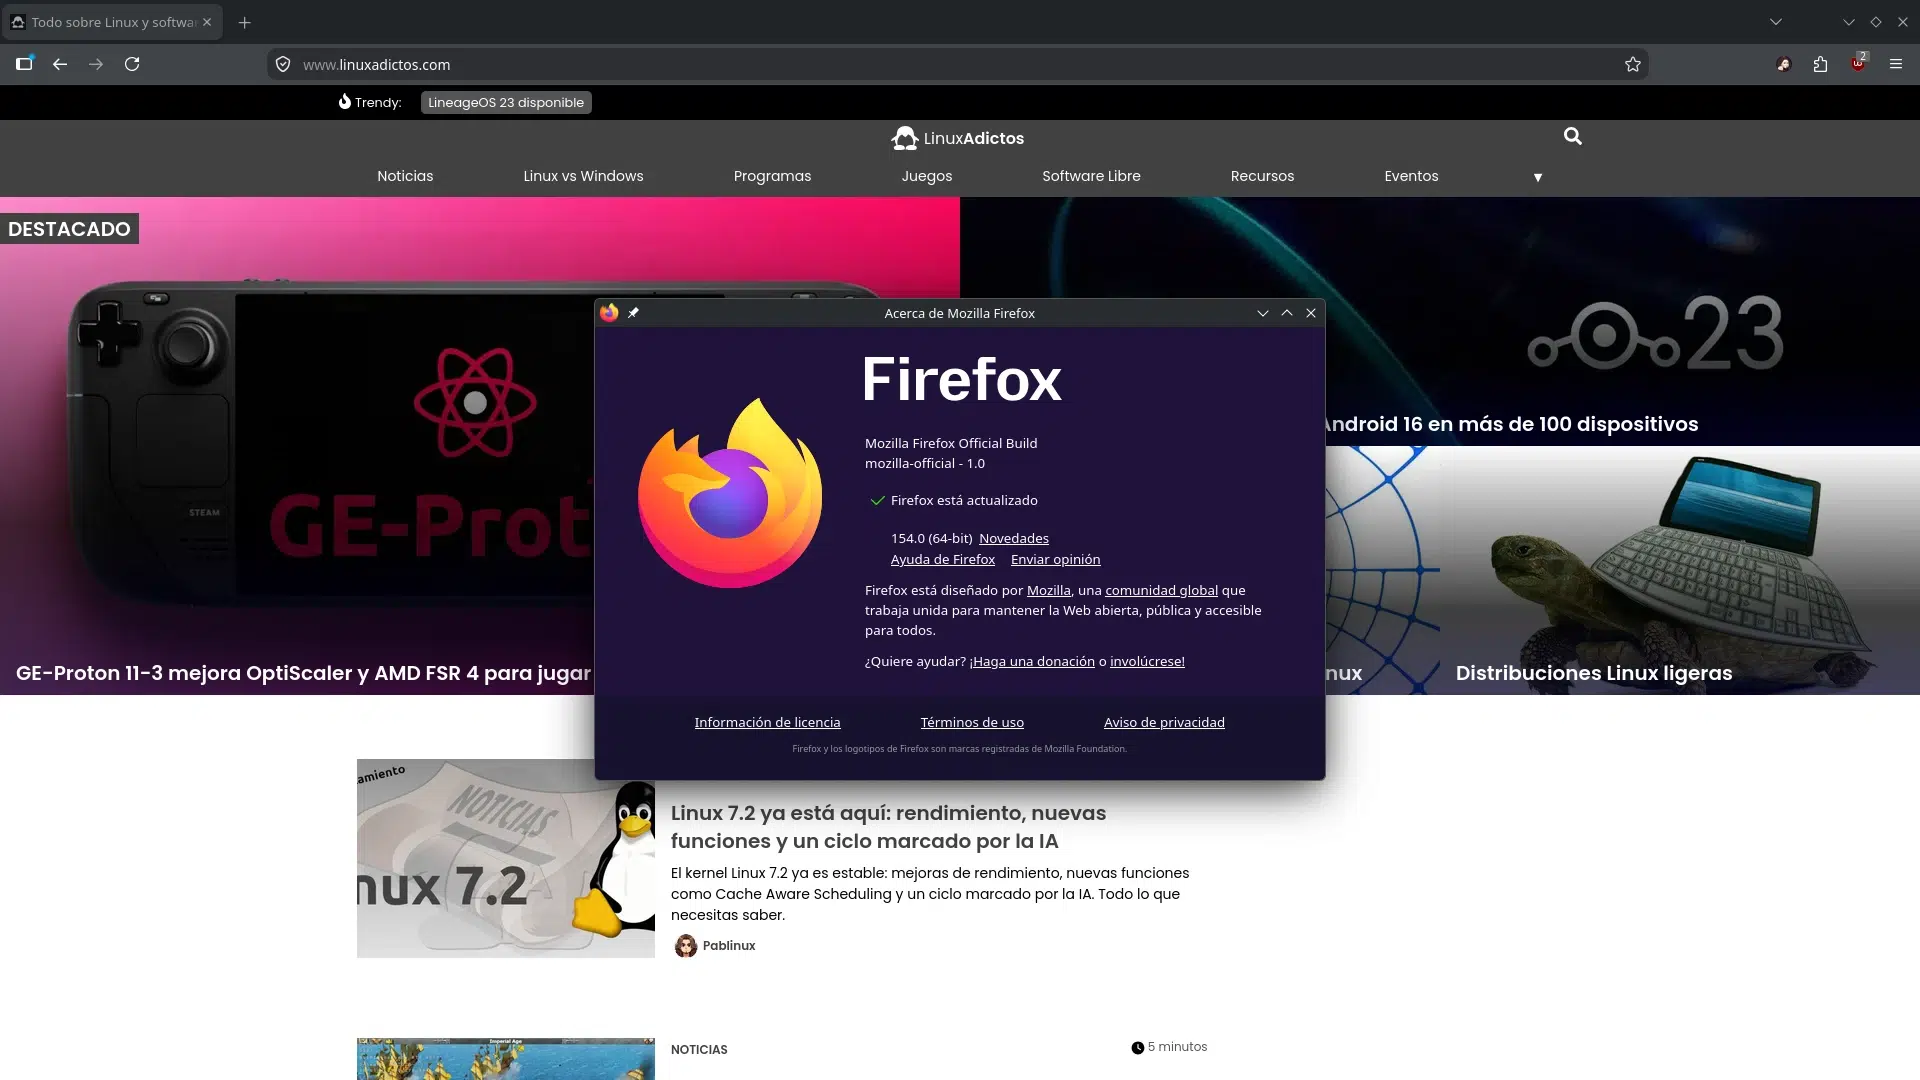The image size is (1920, 1080).
Task: Go forward with the forward arrow
Action: coord(96,64)
